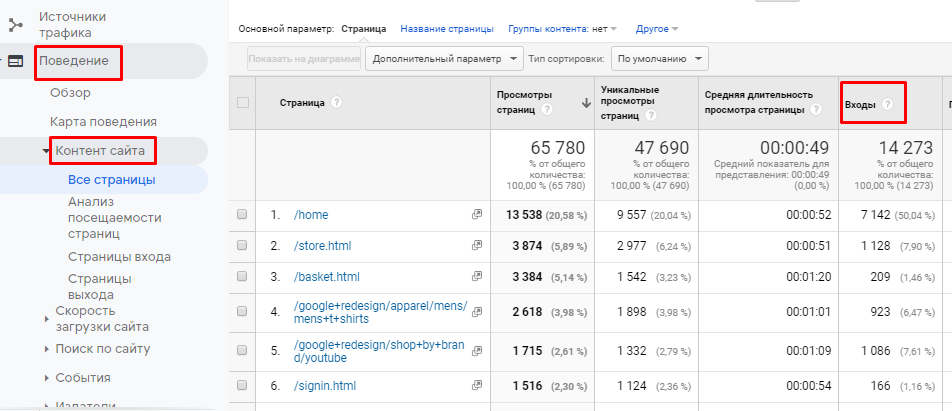Screen dimensions: 952x411
Task: Open /home page in new window icon
Action: (477, 214)
